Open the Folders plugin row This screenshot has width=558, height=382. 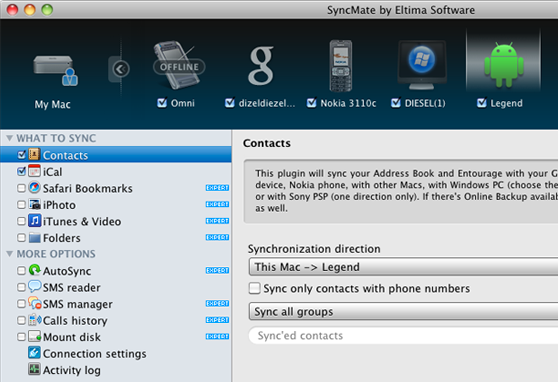(x=116, y=237)
